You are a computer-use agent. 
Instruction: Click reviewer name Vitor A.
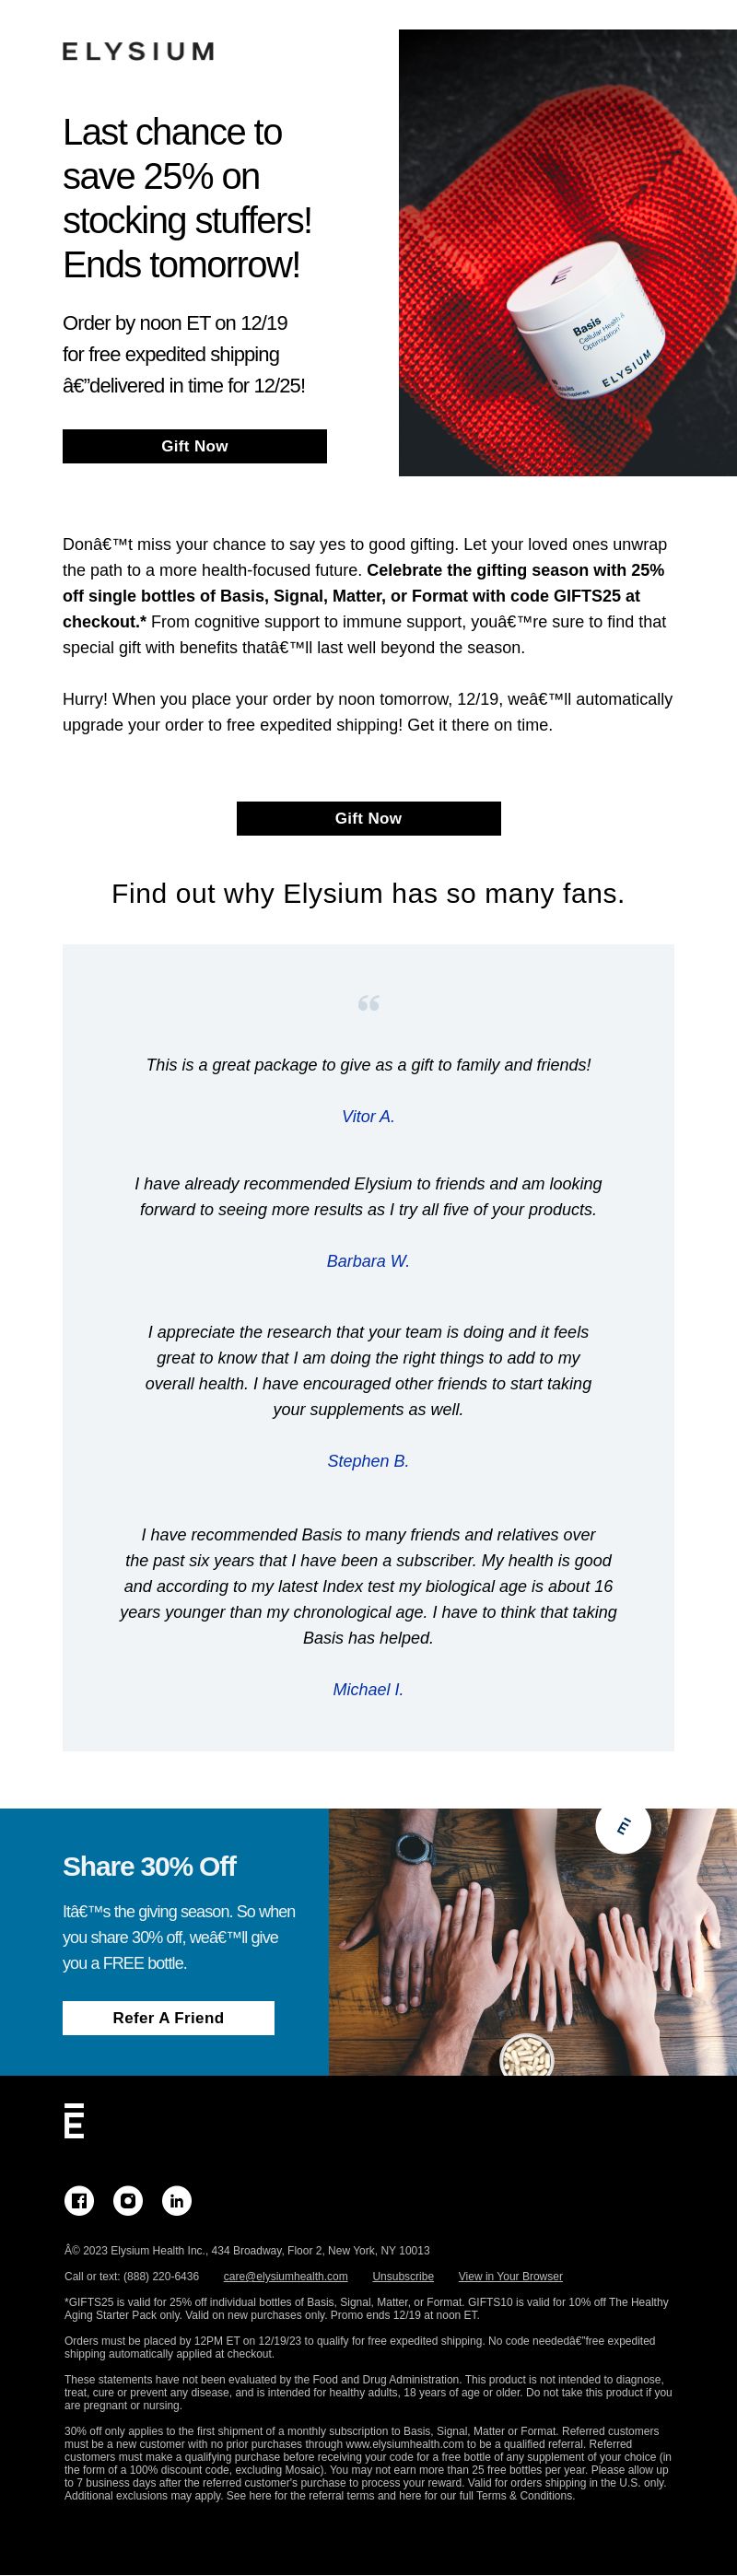368,1116
